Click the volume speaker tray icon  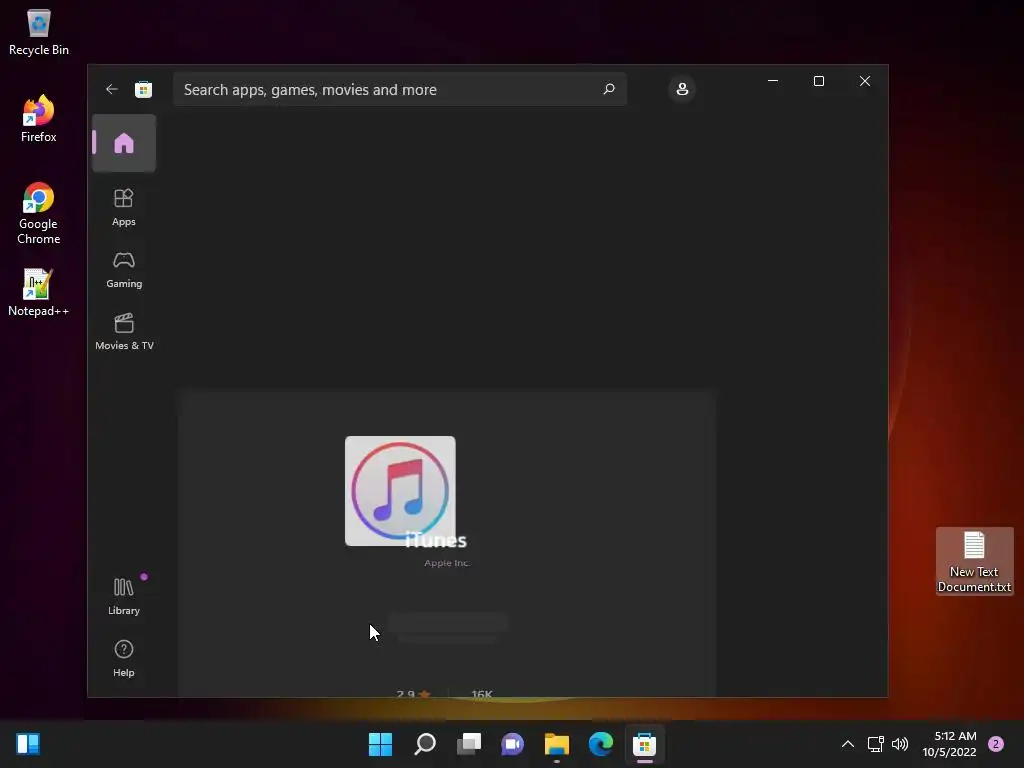(x=900, y=744)
